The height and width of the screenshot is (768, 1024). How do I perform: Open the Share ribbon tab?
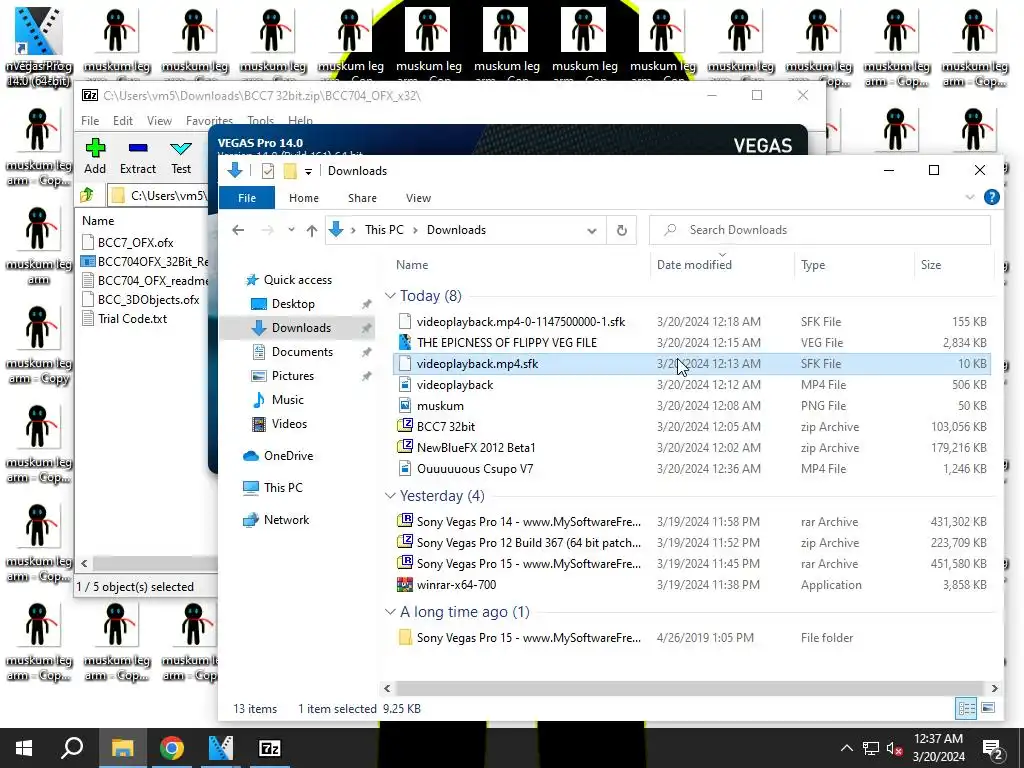tap(362, 198)
